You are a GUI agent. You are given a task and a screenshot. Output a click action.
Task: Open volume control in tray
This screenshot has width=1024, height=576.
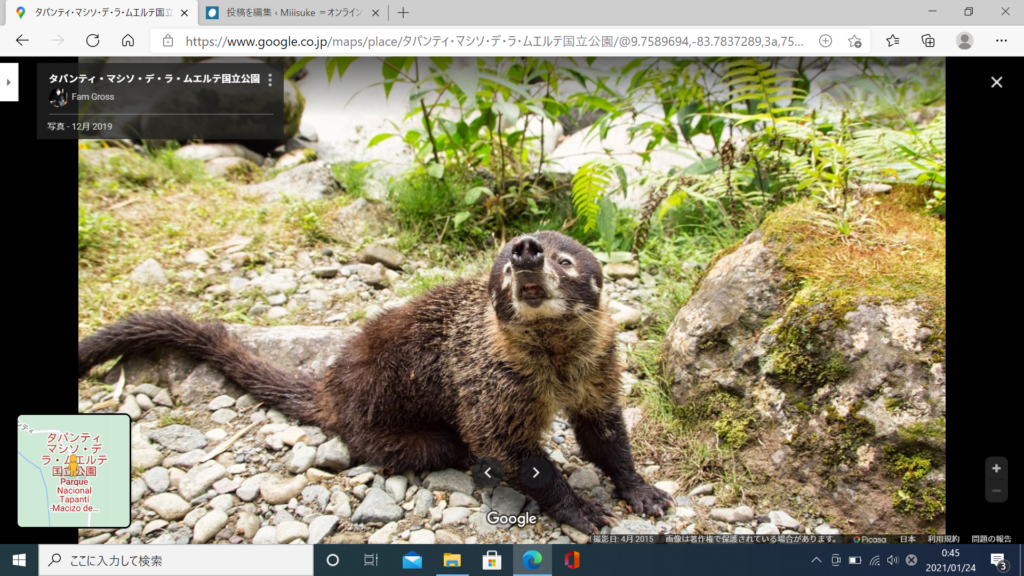pyautogui.click(x=892, y=560)
